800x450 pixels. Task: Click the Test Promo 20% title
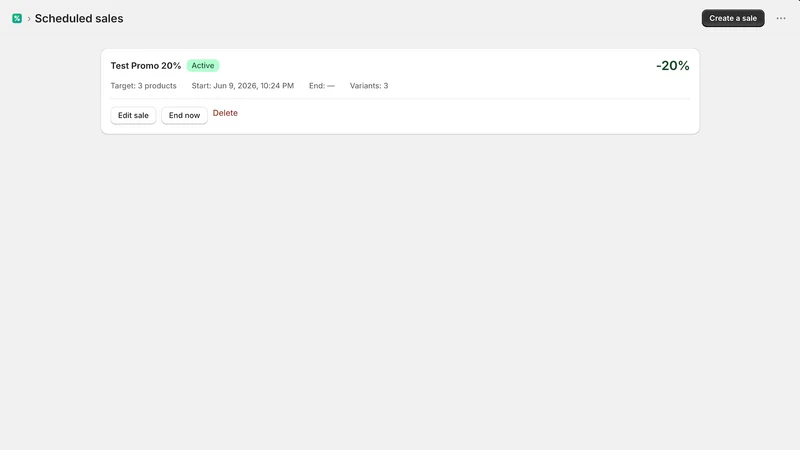(145, 66)
